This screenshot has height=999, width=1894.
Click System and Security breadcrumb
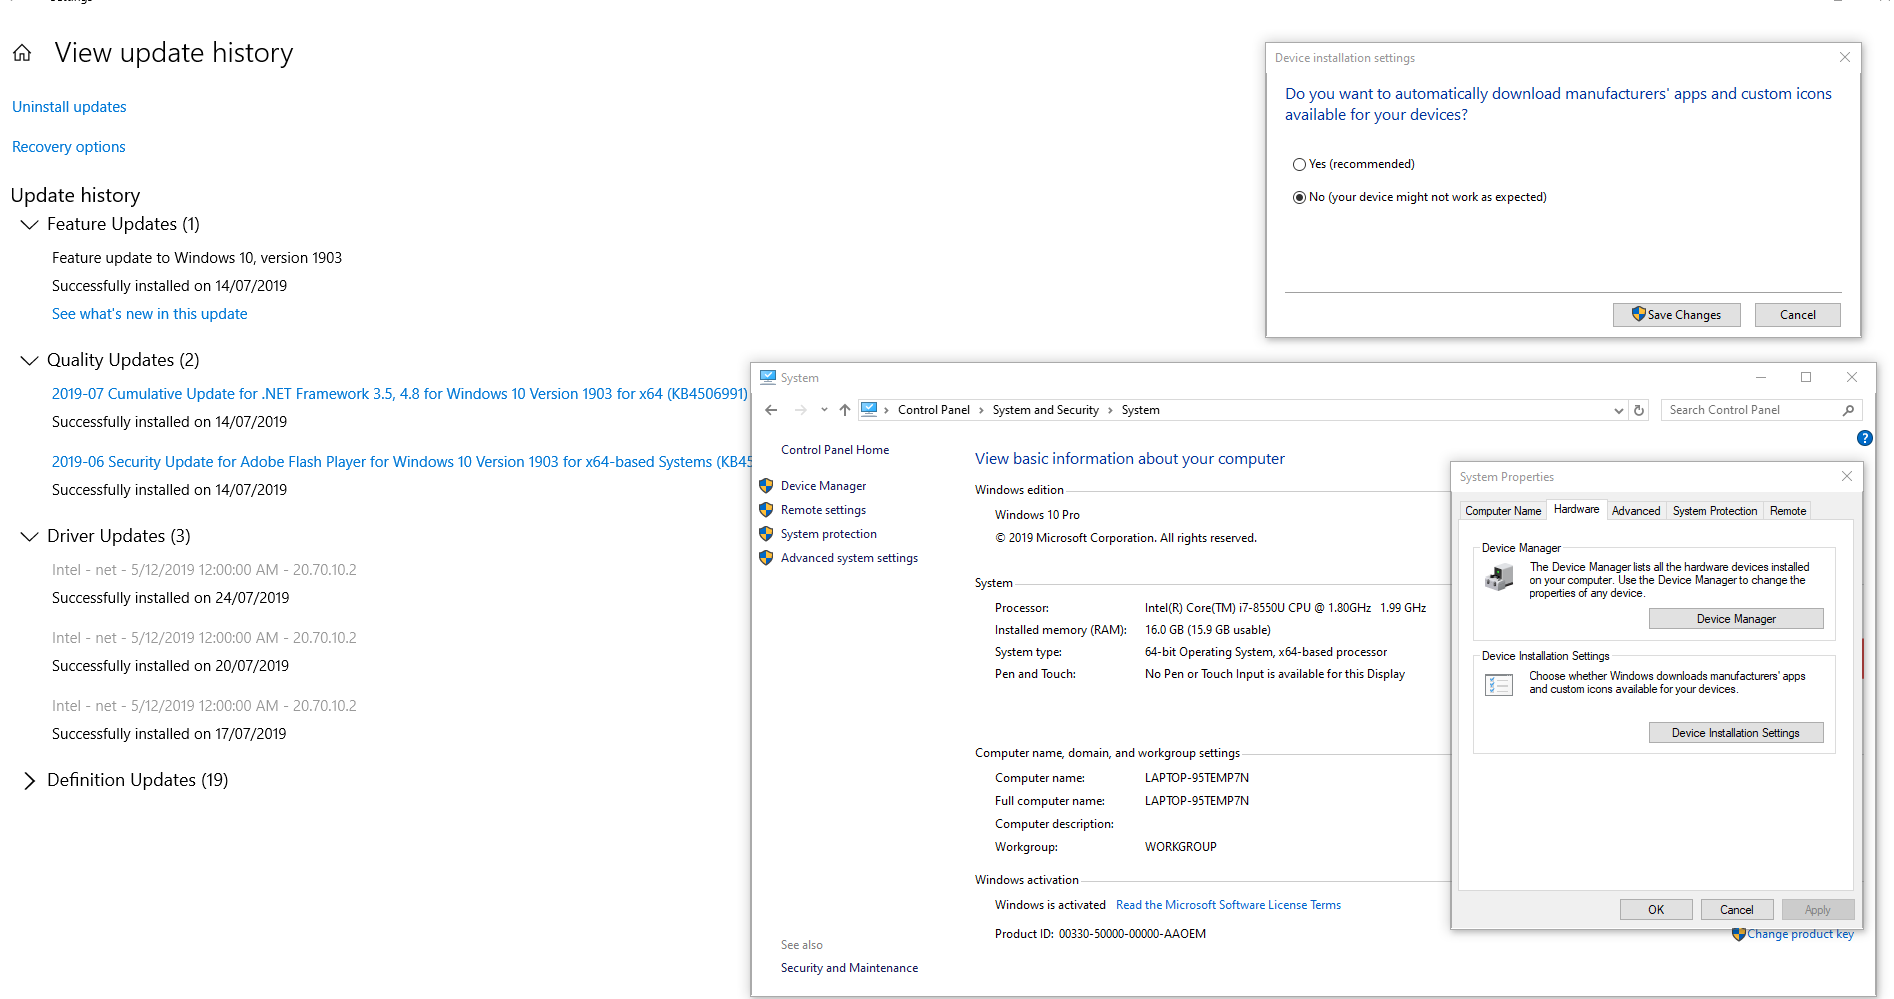click(x=1045, y=410)
